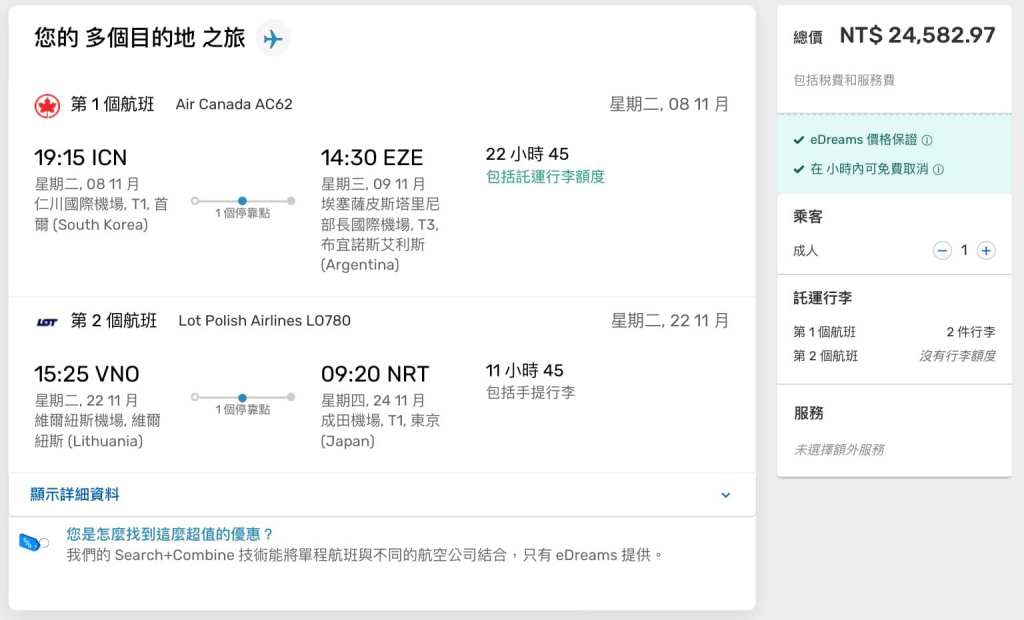Click the price tag icon by the deal message
The image size is (1024, 620).
tap(33, 542)
